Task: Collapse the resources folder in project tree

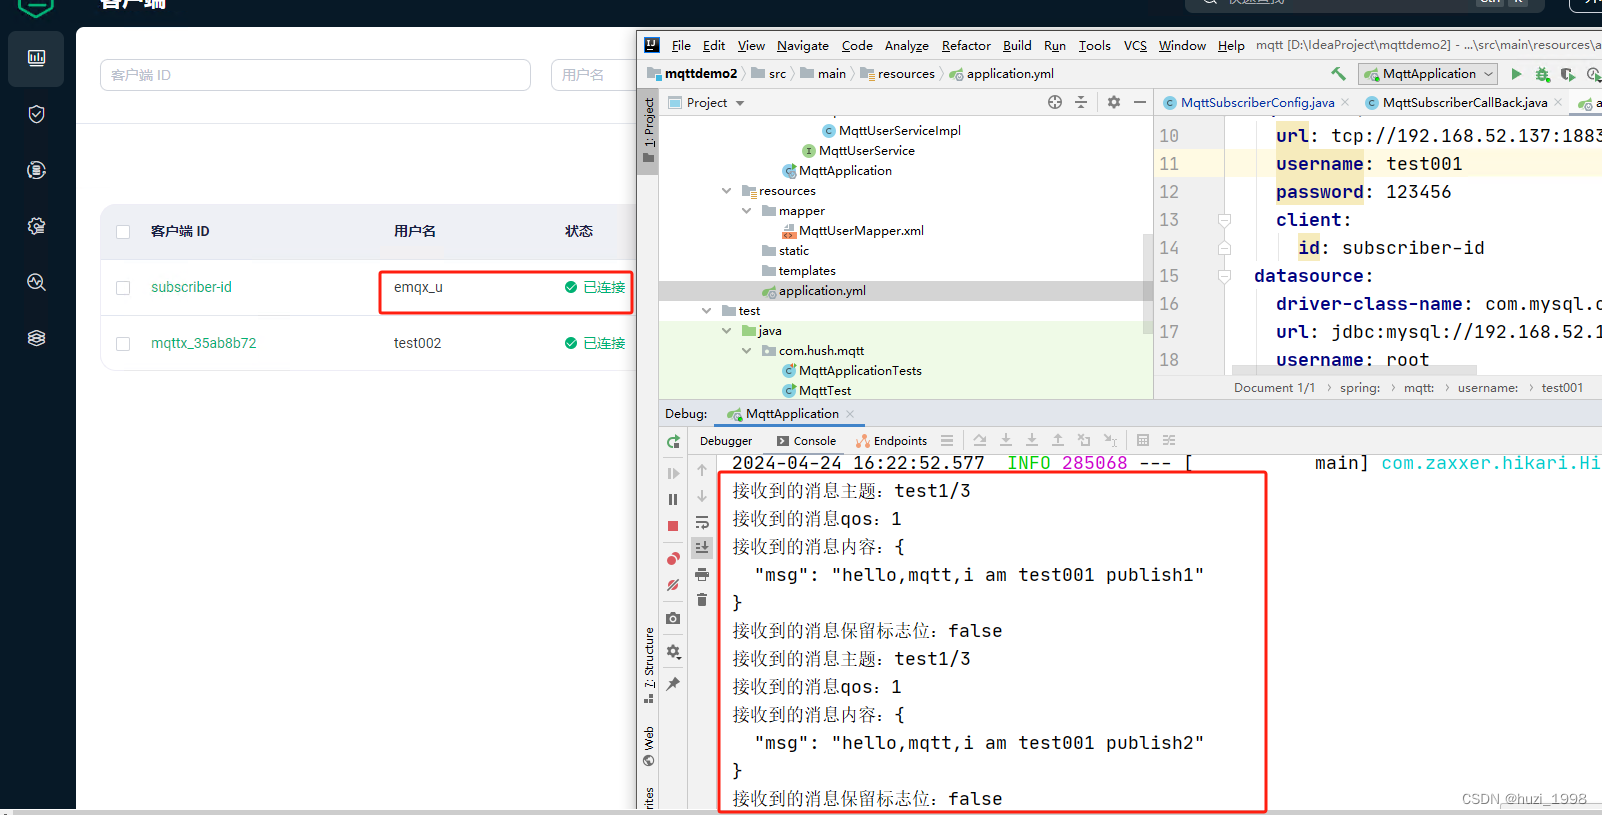Action: tap(727, 190)
